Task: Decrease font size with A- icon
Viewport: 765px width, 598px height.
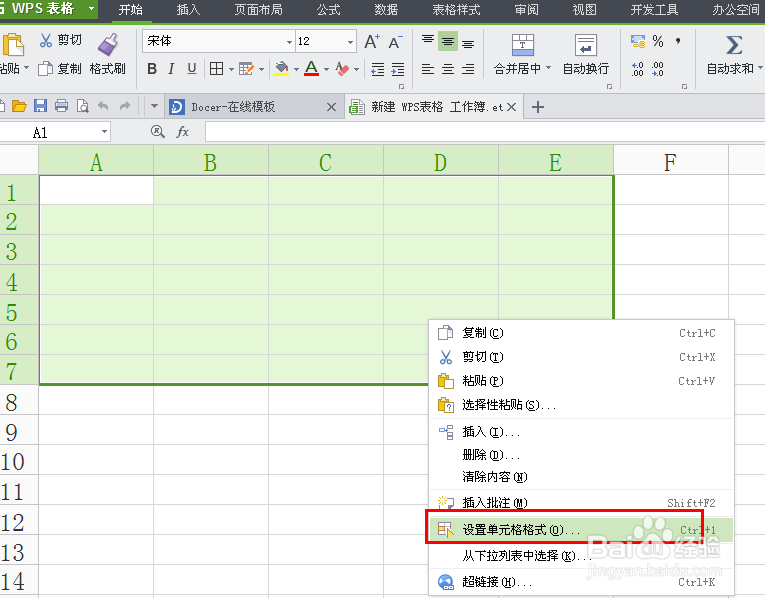Action: [396, 42]
